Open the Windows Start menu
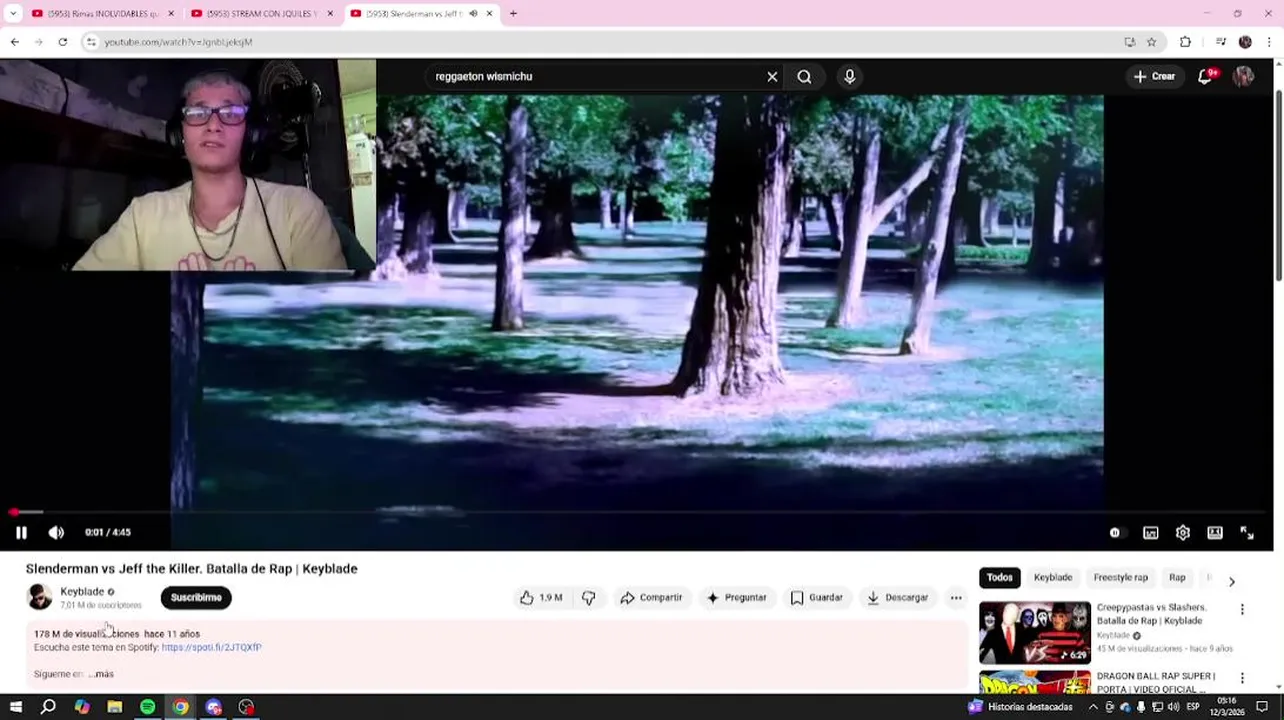The width and height of the screenshot is (1284, 720). point(15,707)
